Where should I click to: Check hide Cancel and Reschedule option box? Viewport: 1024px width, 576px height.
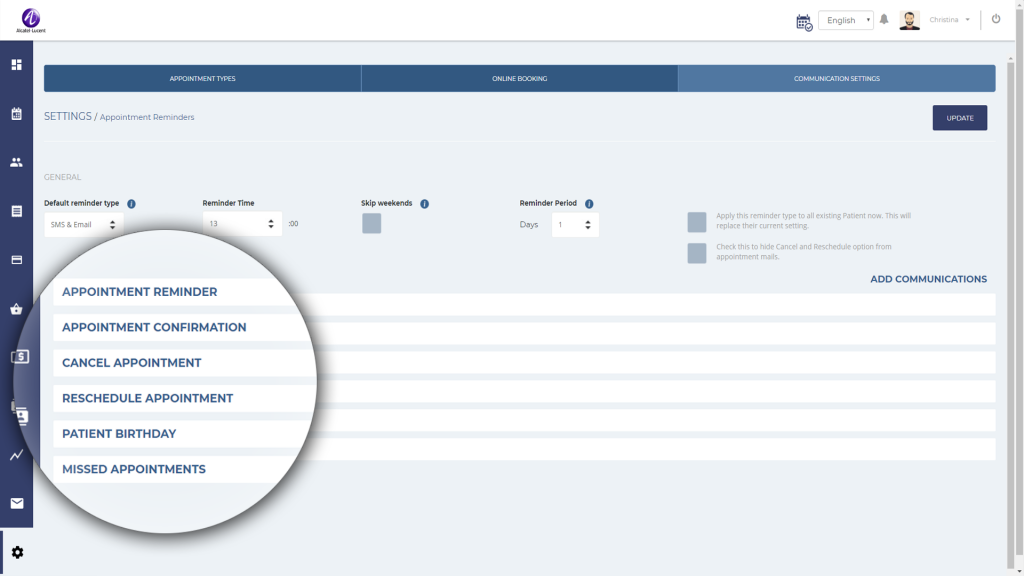click(697, 253)
